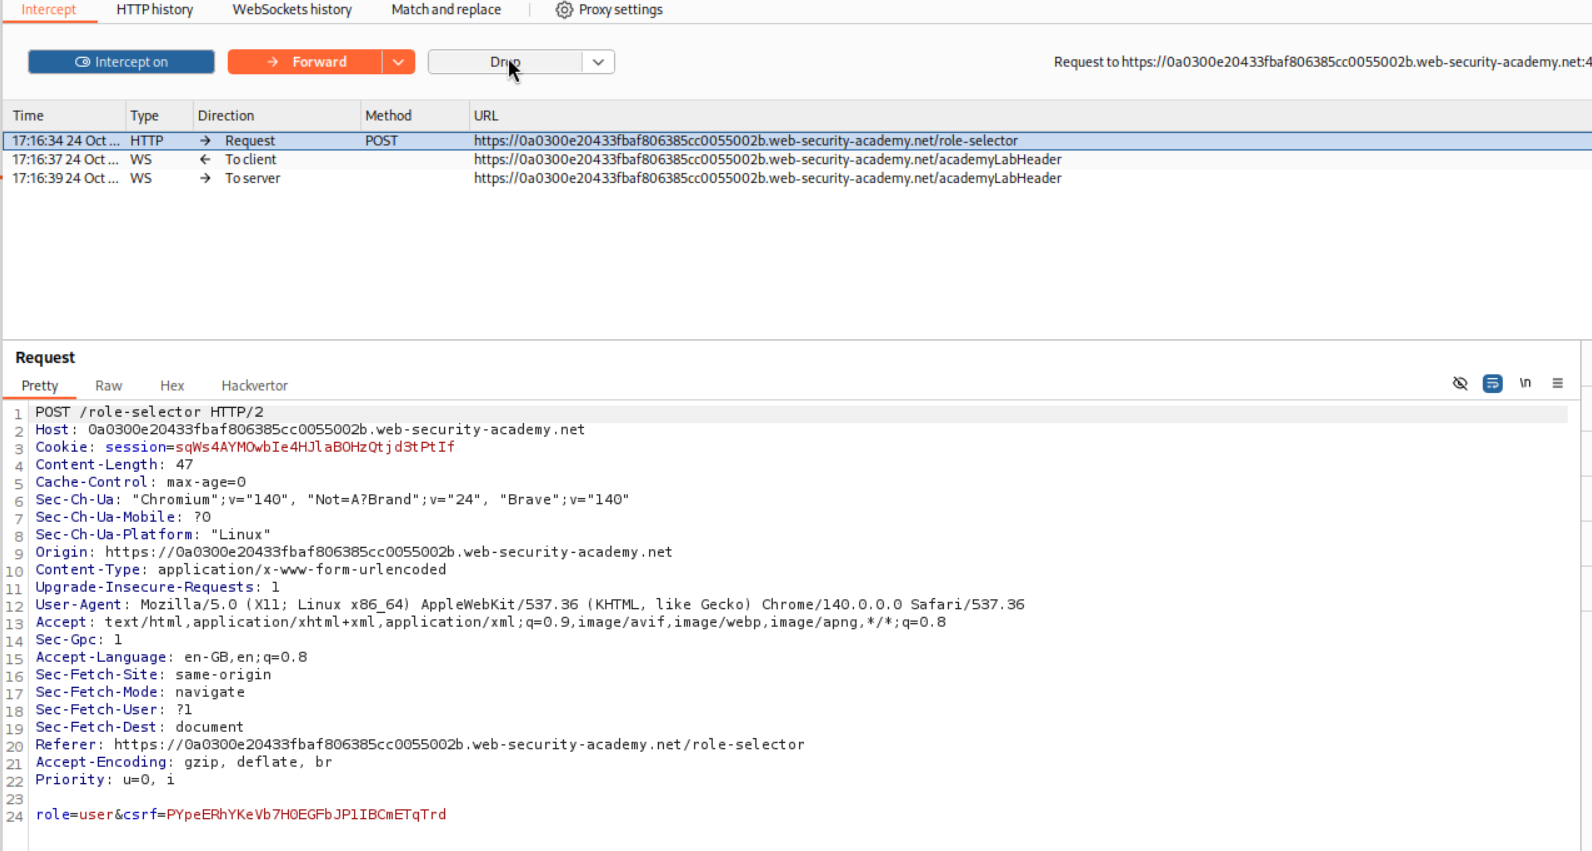Forward the intercepted request
Screen dimensions: 1592x851
[305, 62]
